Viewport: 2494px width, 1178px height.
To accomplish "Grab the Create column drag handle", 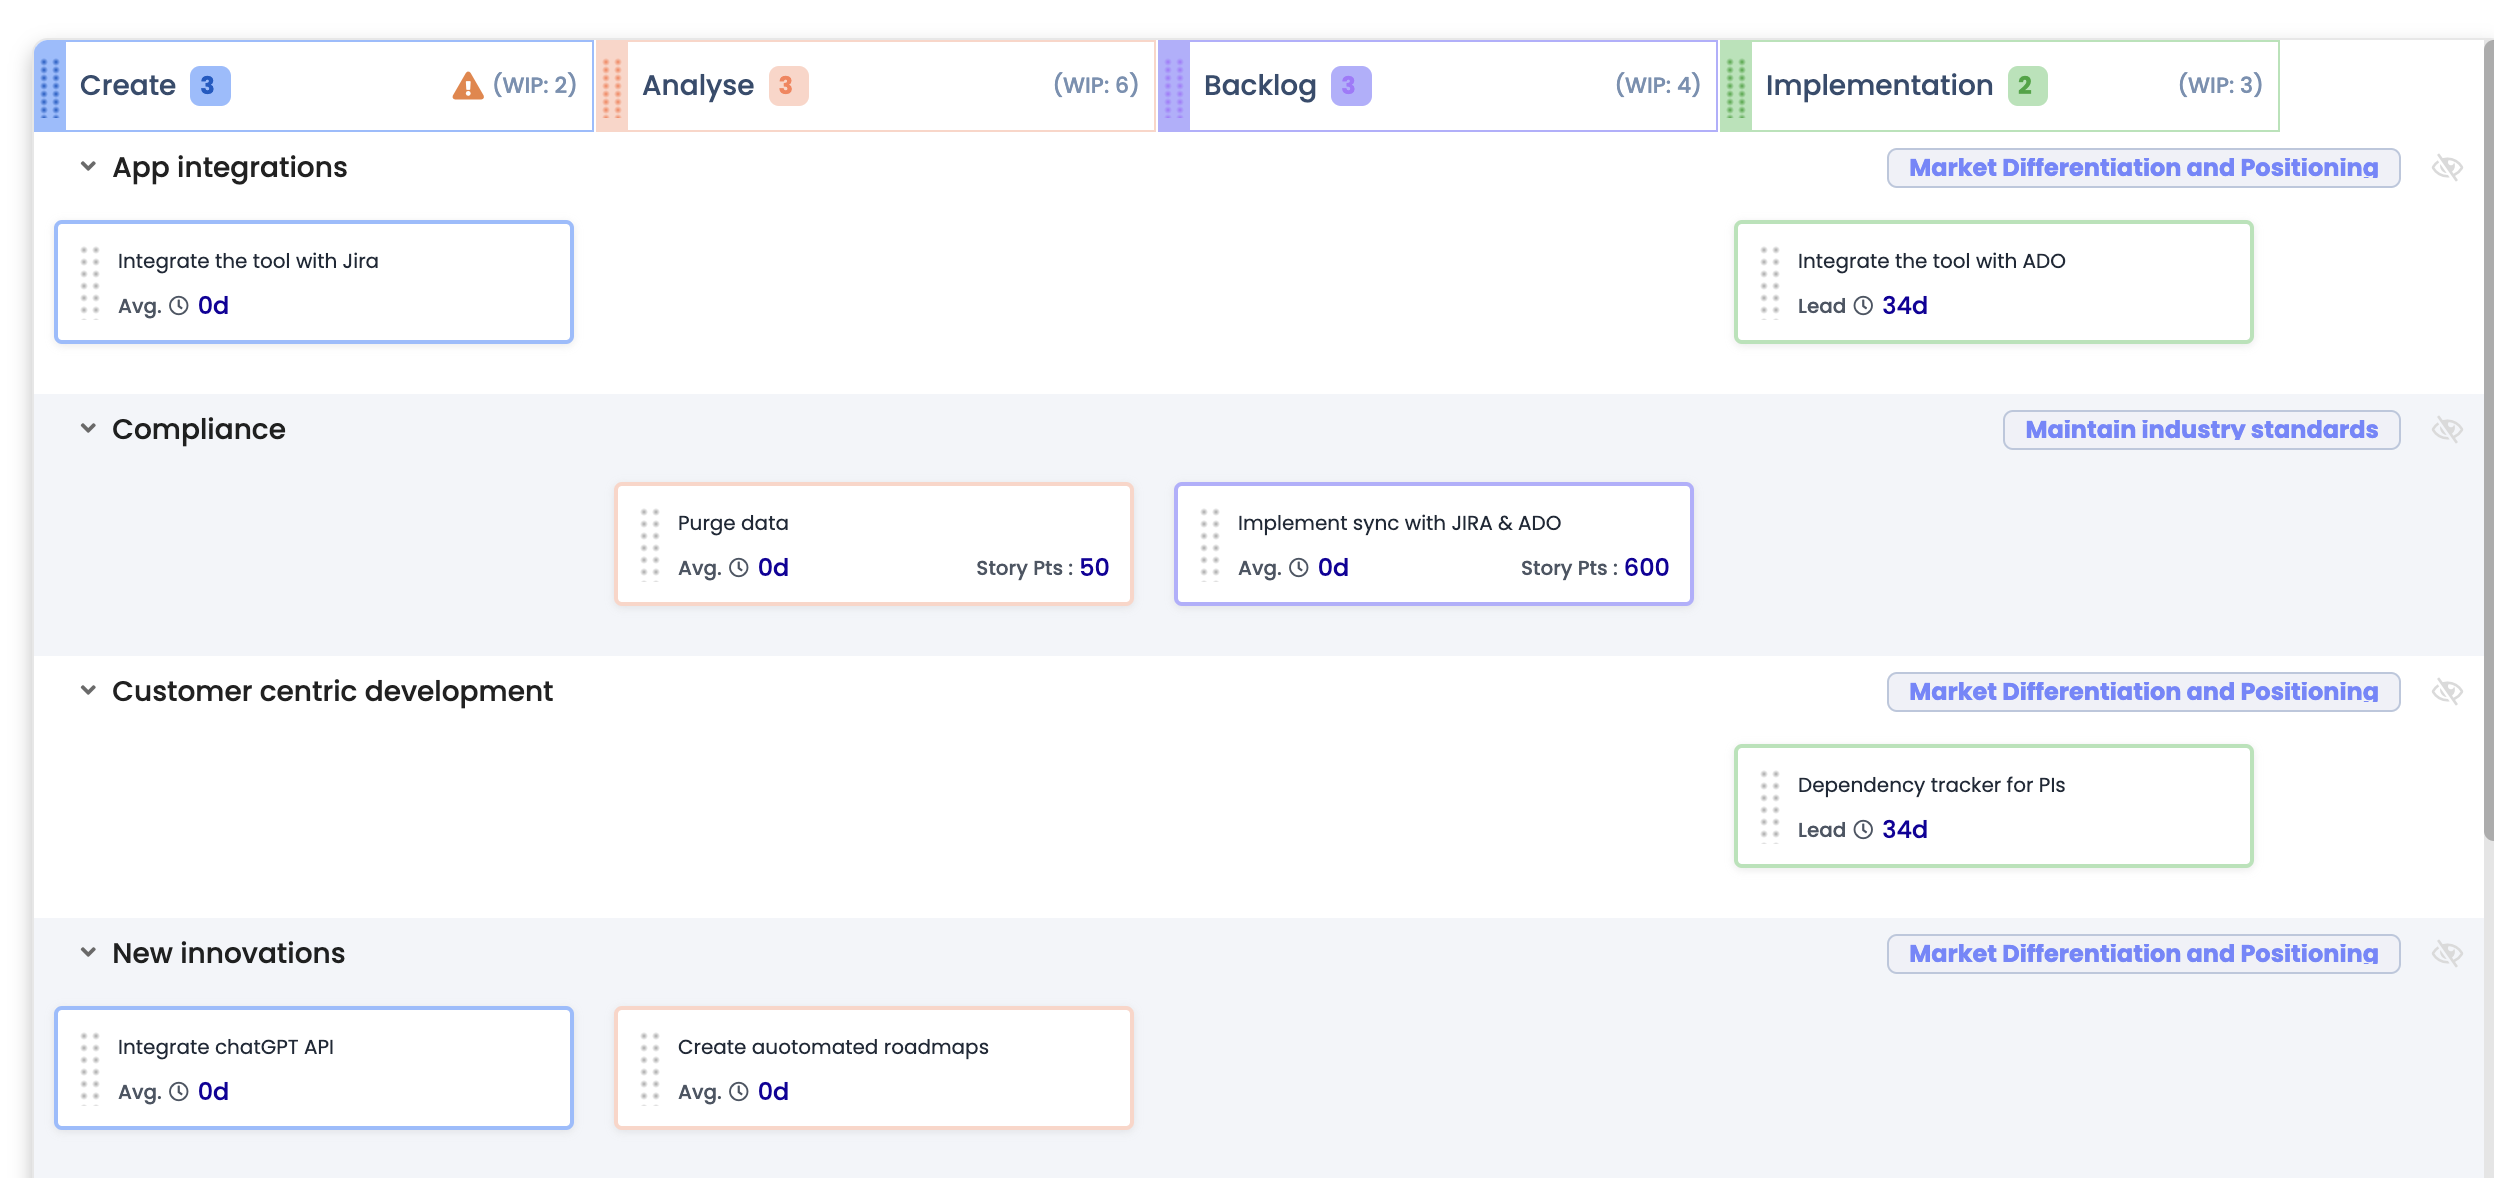I will click(50, 86).
